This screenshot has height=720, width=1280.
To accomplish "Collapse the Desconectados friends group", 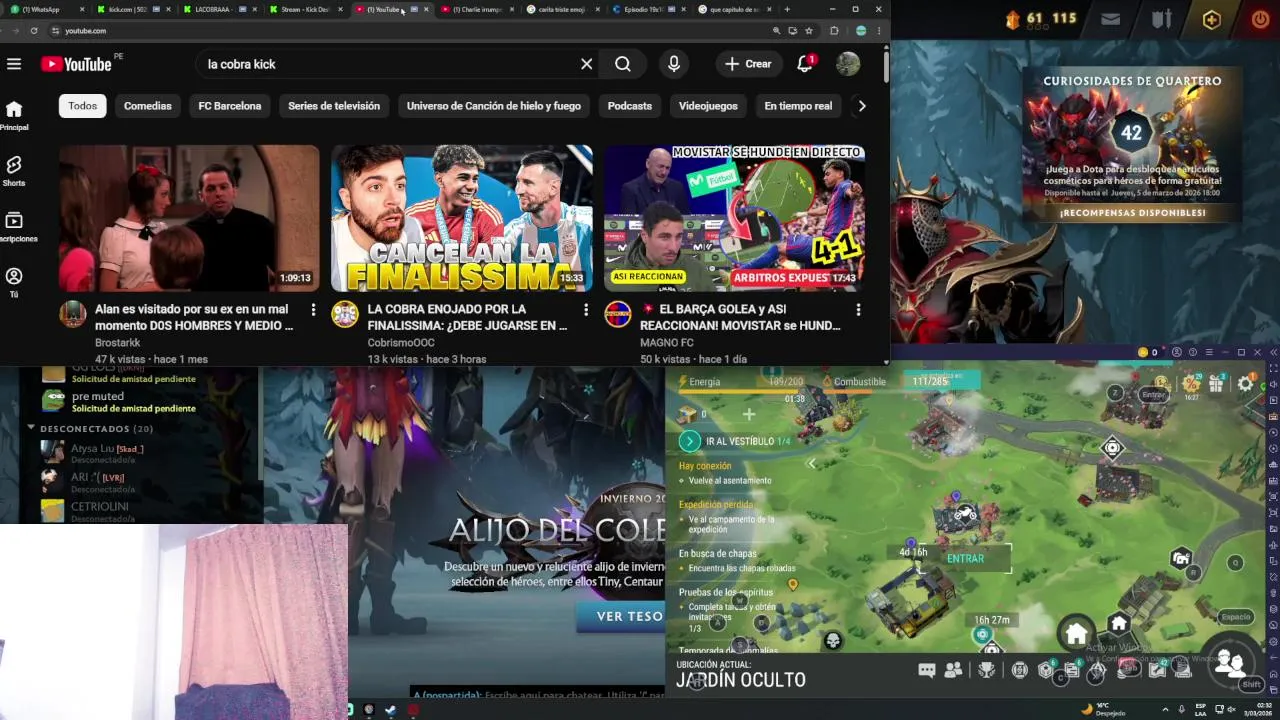I will [31, 428].
